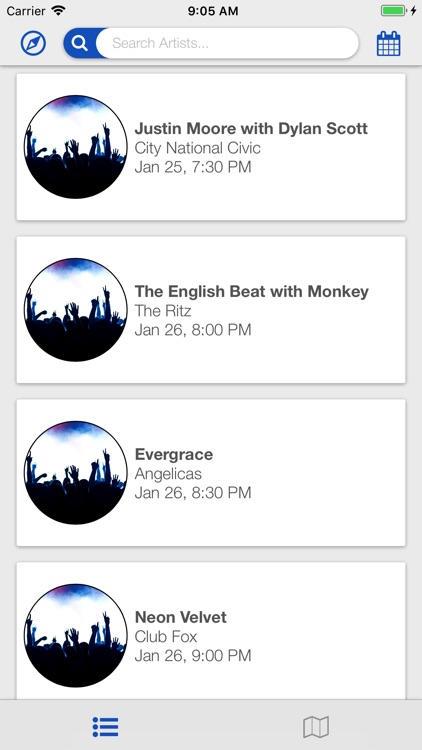Click The Ritz venue label
Image resolution: width=422 pixels, height=750 pixels.
pos(163,311)
